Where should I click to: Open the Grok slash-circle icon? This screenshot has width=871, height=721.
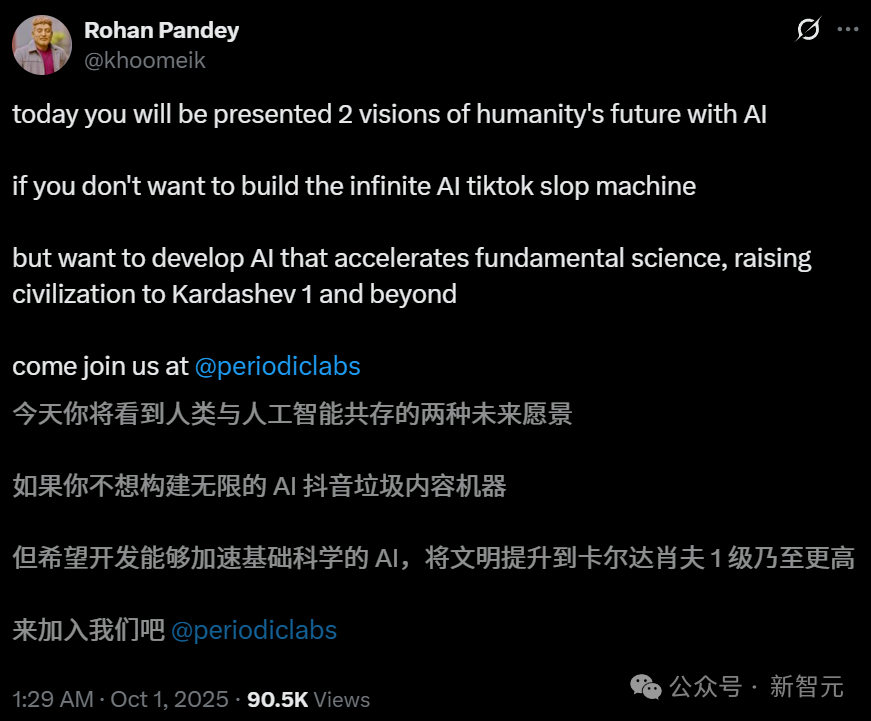click(808, 31)
